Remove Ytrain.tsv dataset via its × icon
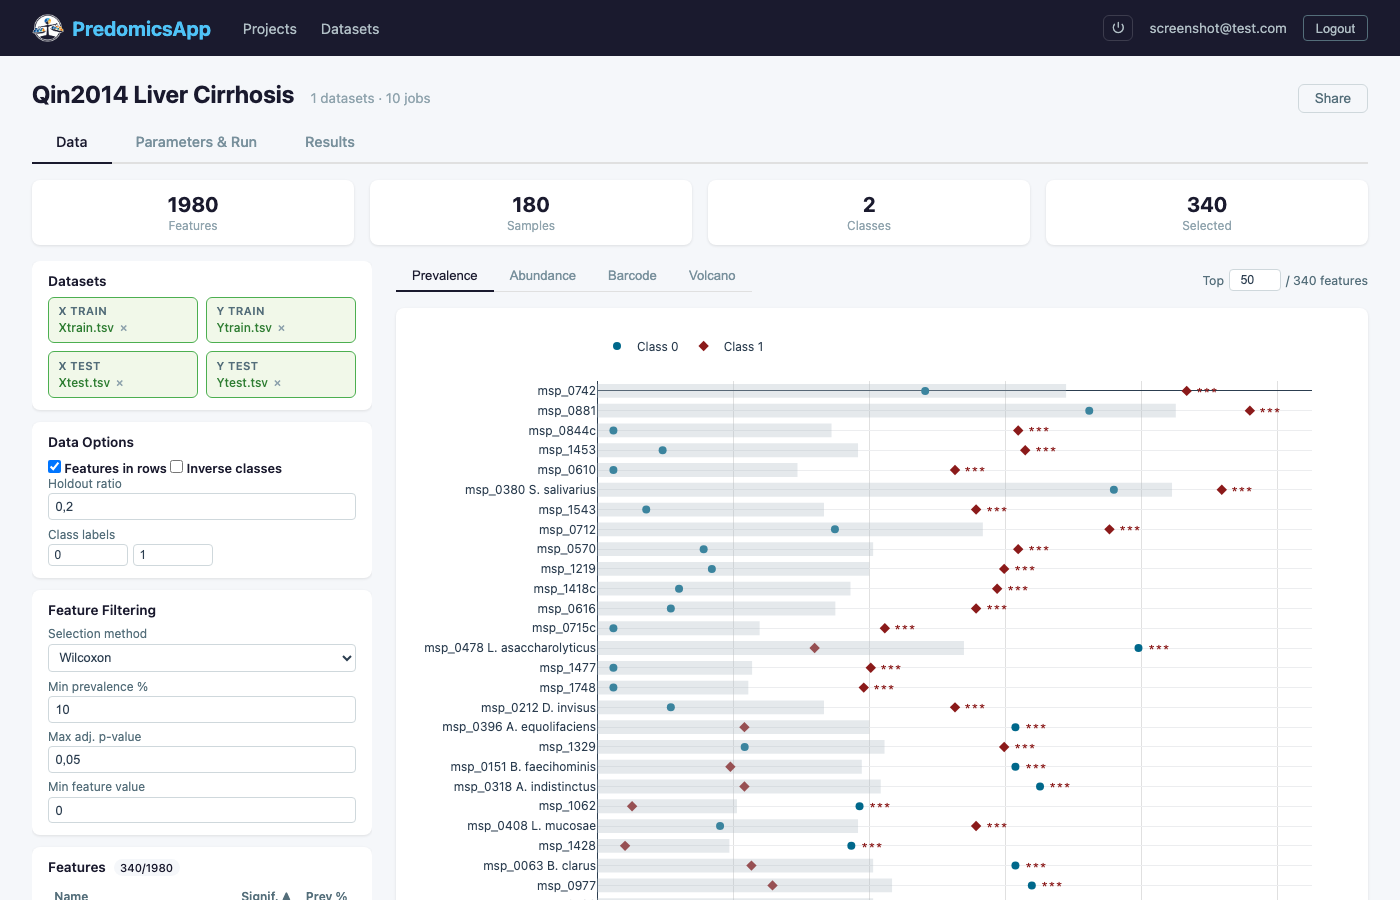Image resolution: width=1400 pixels, height=900 pixels. [x=279, y=328]
